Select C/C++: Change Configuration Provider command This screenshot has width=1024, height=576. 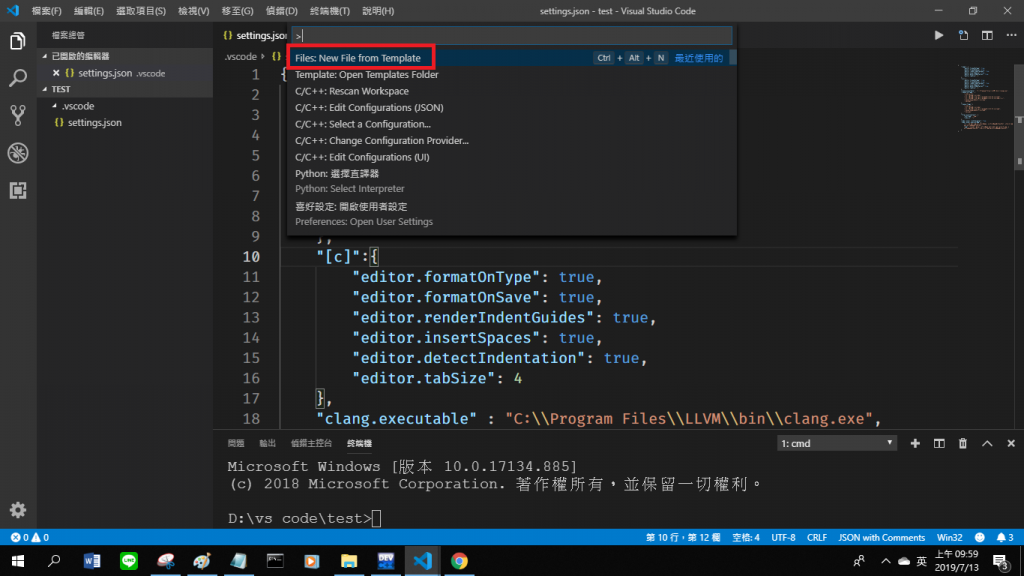tap(512, 140)
